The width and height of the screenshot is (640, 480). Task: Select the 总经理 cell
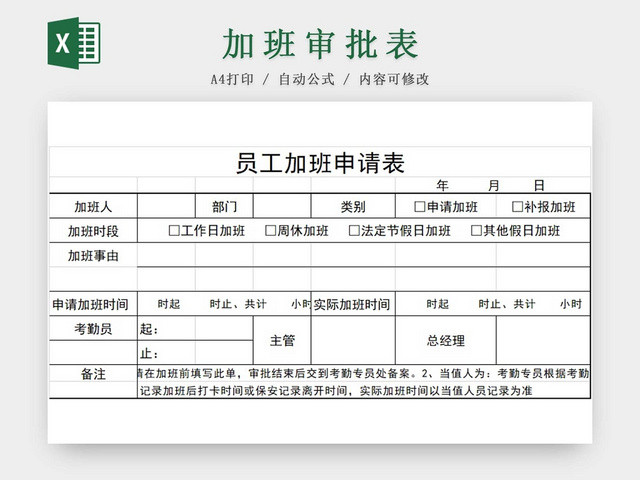[446, 340]
